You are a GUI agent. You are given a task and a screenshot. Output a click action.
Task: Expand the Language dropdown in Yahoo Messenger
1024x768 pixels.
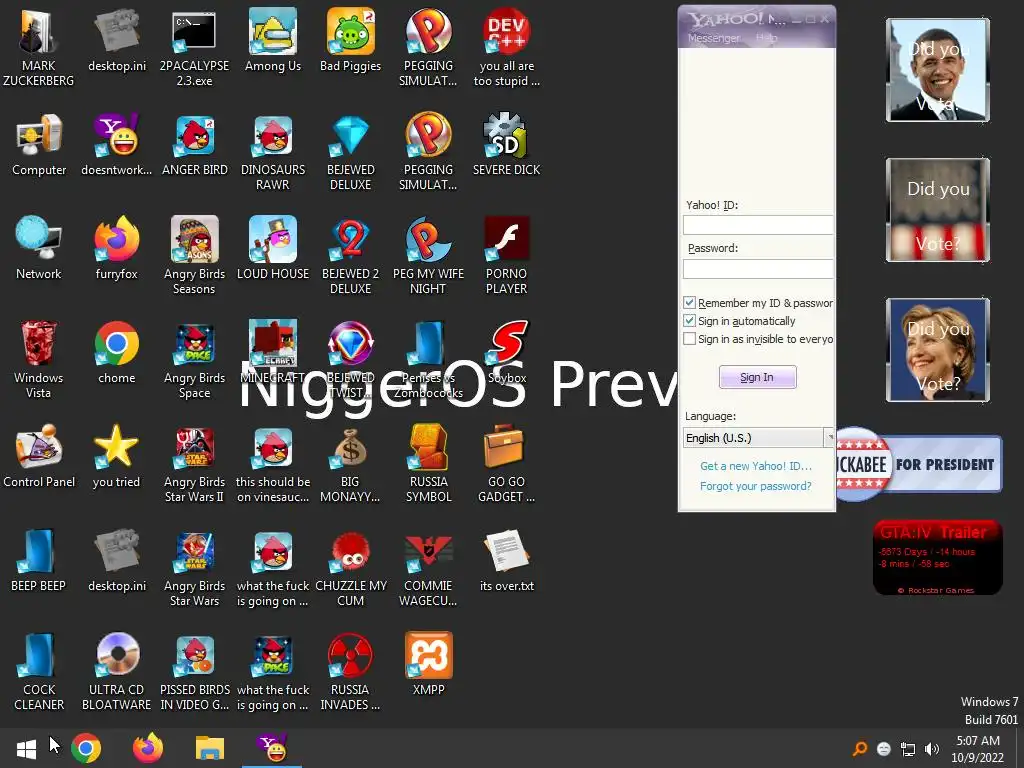click(x=829, y=438)
